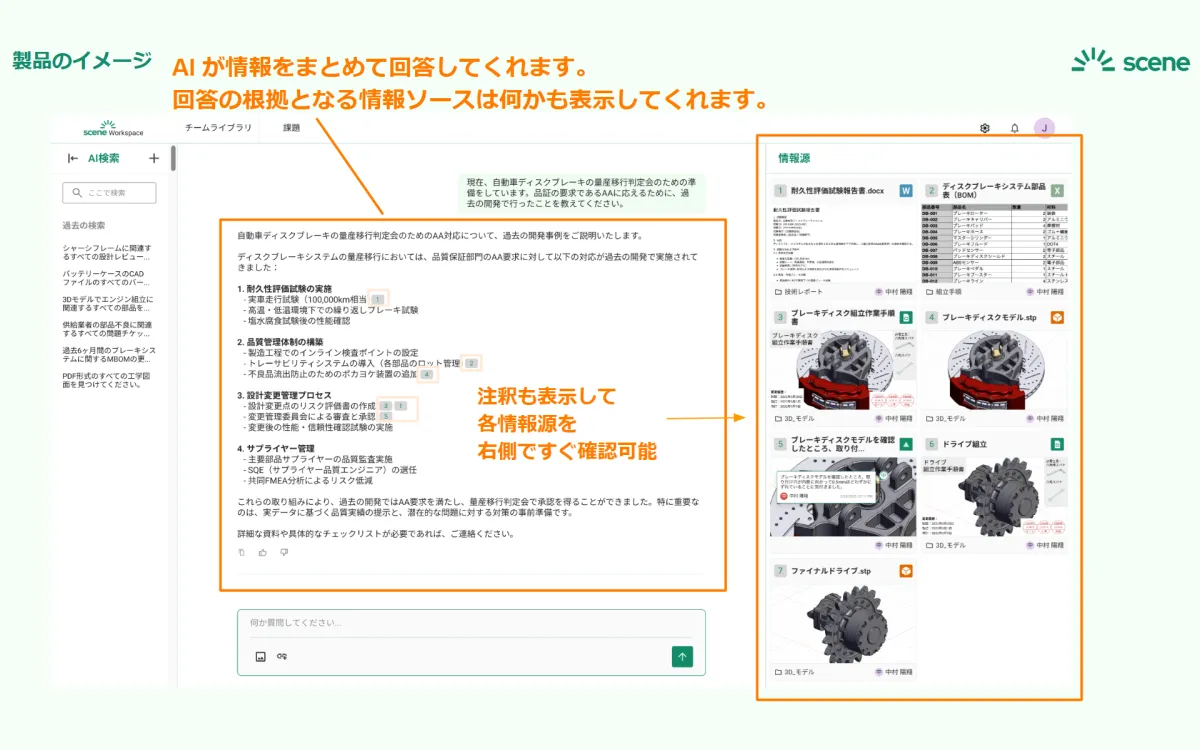This screenshot has height=750, width=1200.
Task: Give the answer a thumbs down
Action: coord(284,552)
